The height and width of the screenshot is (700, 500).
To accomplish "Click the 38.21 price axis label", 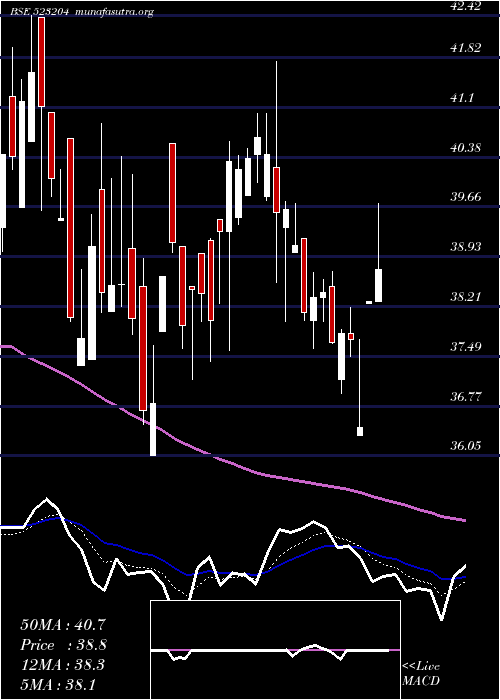I will click(x=465, y=296).
